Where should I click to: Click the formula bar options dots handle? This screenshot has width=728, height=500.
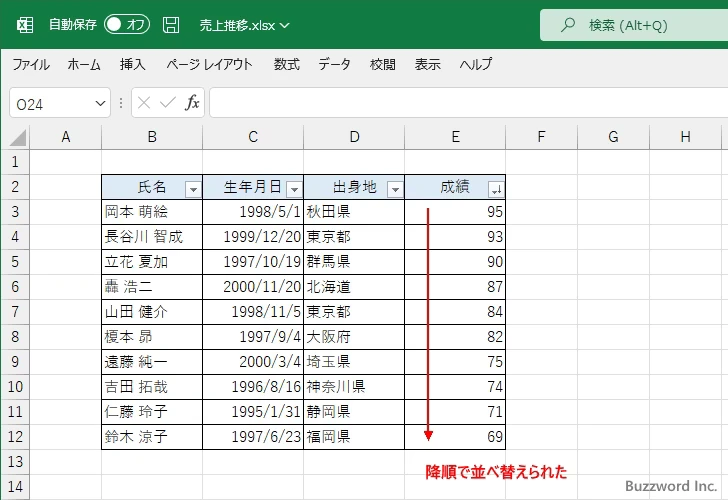(121, 102)
